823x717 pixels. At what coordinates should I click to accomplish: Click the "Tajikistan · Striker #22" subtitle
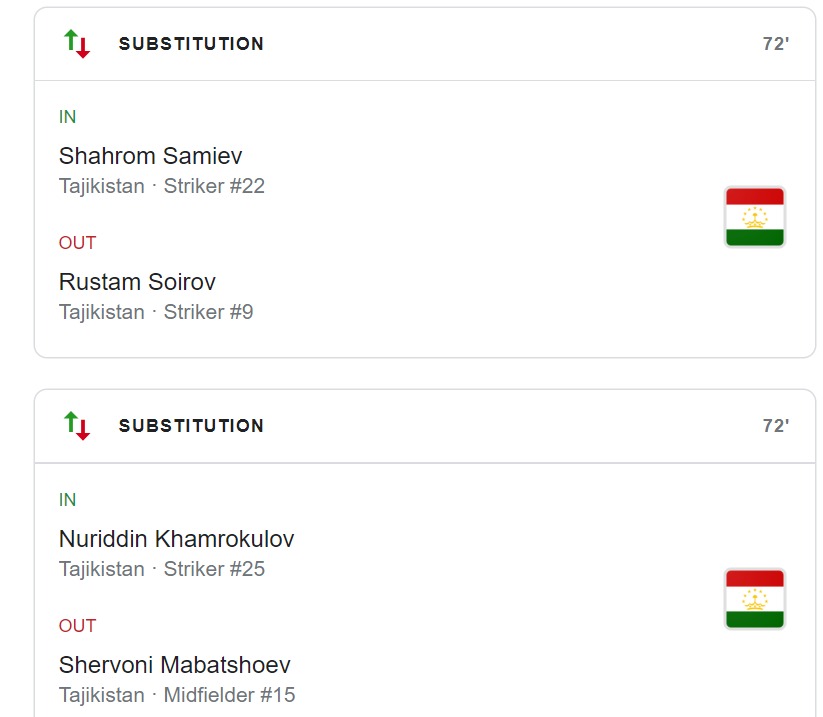click(x=161, y=186)
